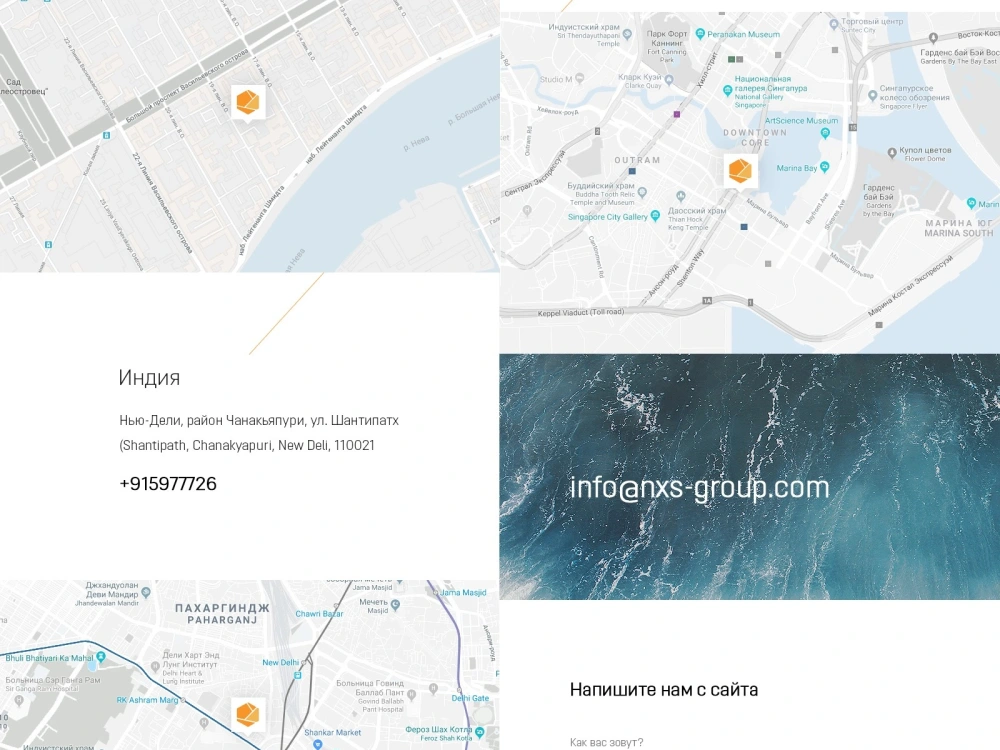Select the Studio M location pin
Viewport: 1000px width, 750px height.
pos(579,78)
